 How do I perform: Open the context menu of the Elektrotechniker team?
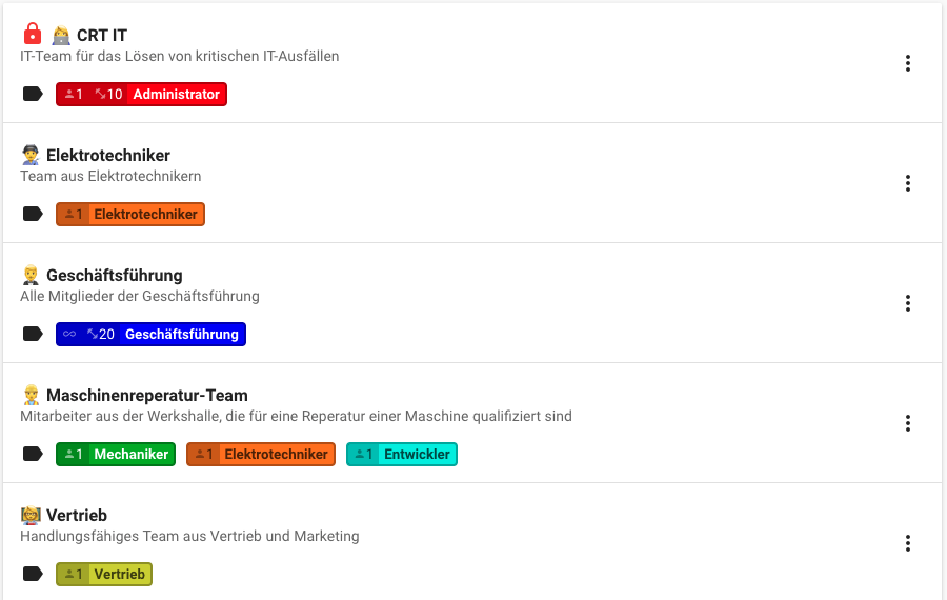tap(908, 183)
